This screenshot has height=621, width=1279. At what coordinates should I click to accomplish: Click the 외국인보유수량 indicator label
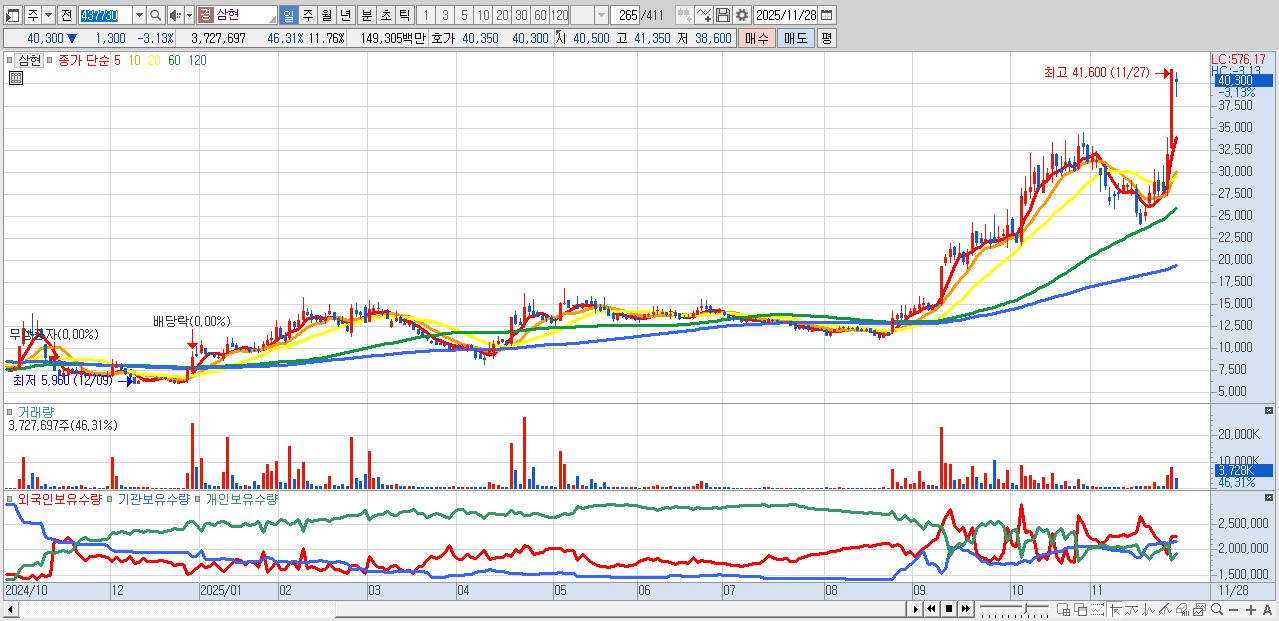click(x=60, y=499)
